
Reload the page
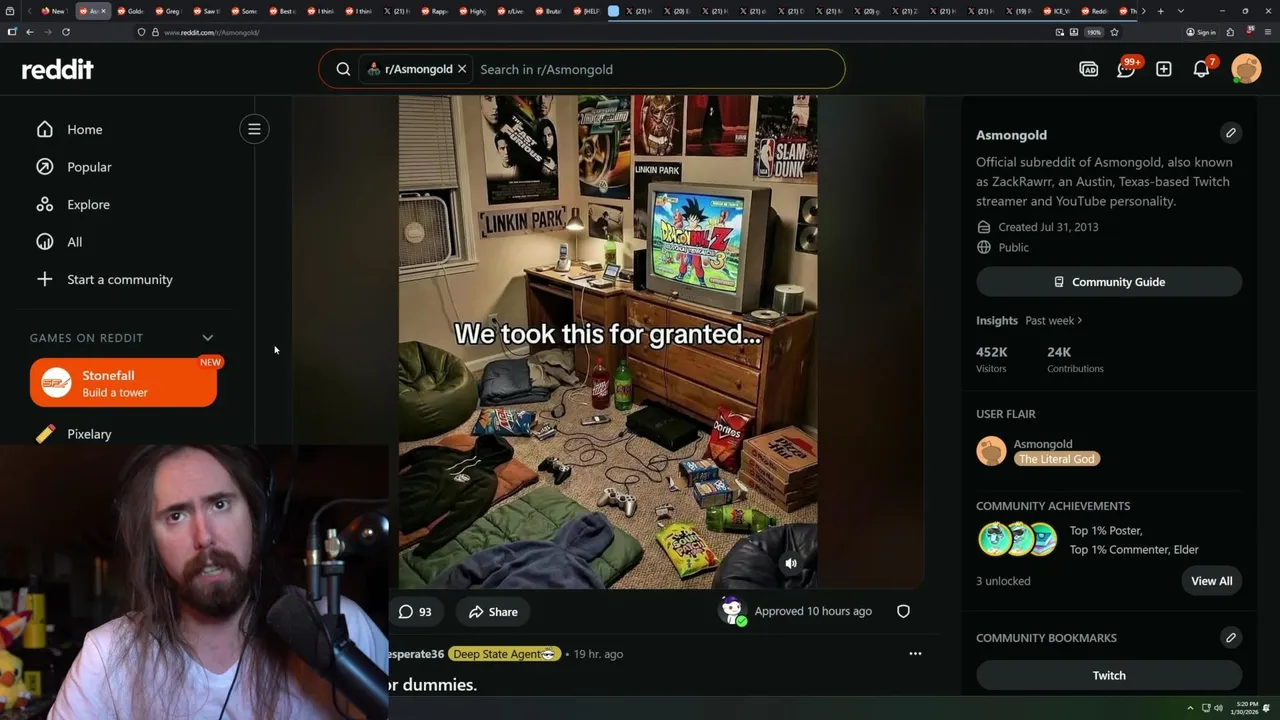(66, 32)
